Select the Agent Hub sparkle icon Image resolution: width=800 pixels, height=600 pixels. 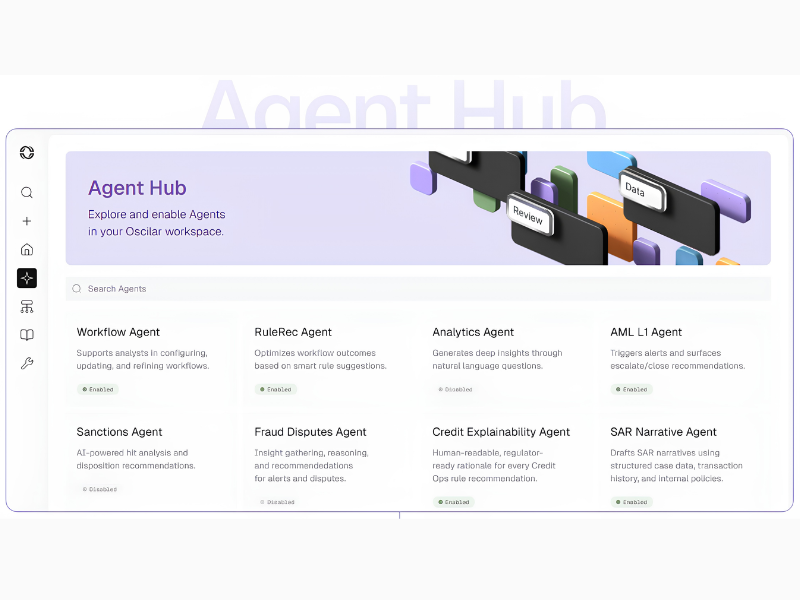click(27, 278)
